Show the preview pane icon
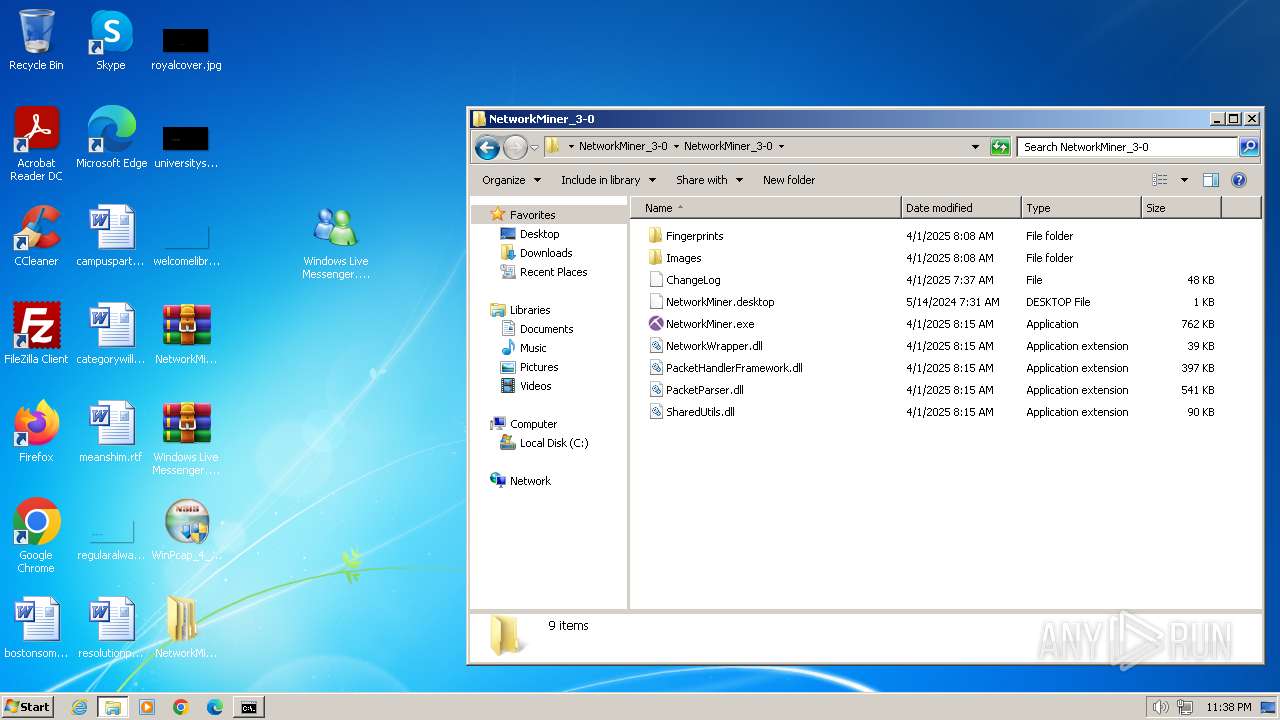 coord(1211,180)
